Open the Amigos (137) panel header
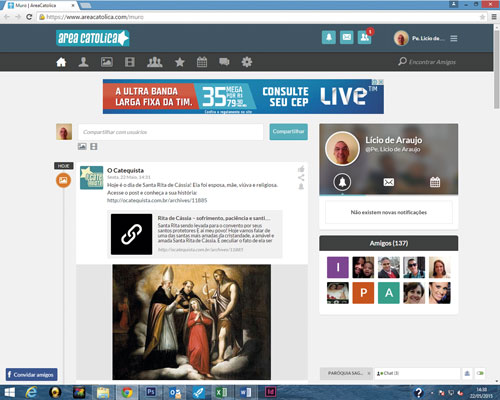Viewport: 500px width, 400px height. pyautogui.click(x=389, y=243)
